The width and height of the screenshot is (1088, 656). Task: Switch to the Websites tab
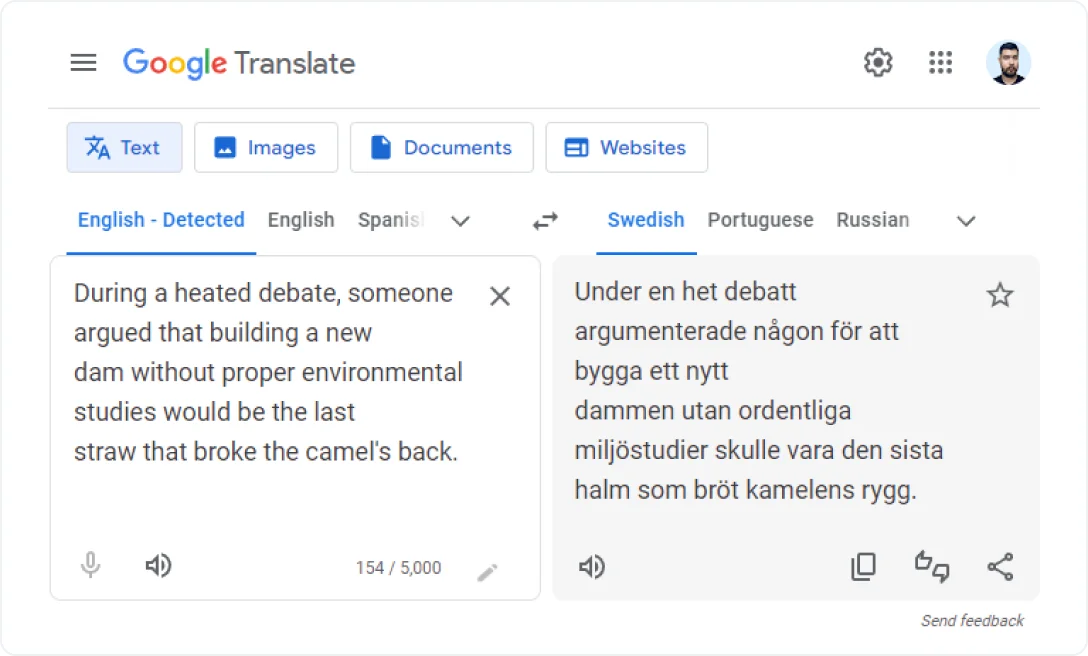[626, 147]
